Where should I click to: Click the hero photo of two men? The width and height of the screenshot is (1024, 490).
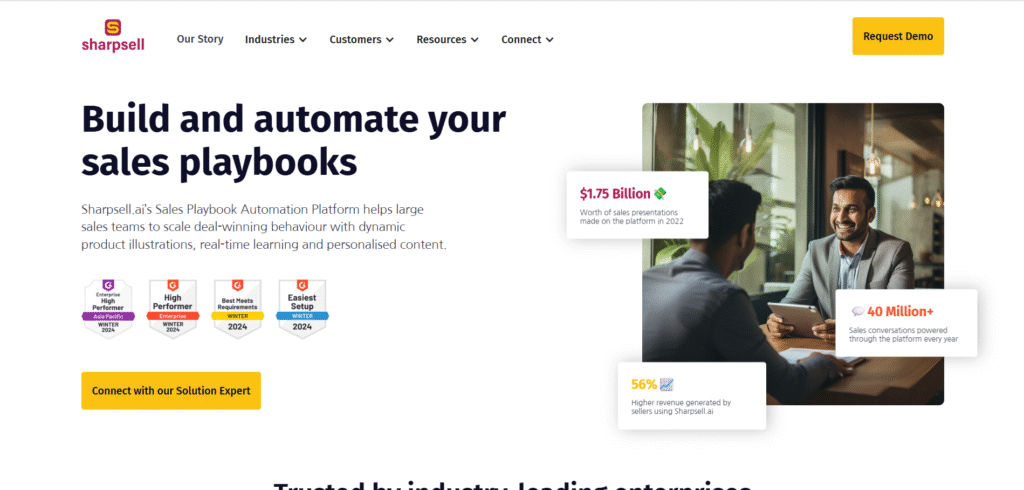[x=793, y=254]
